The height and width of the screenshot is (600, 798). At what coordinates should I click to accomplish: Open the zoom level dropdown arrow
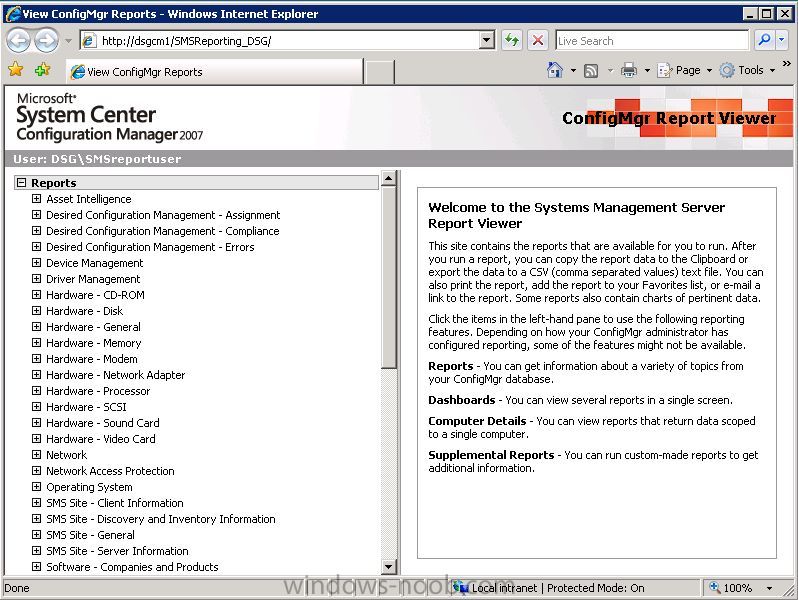(x=769, y=588)
